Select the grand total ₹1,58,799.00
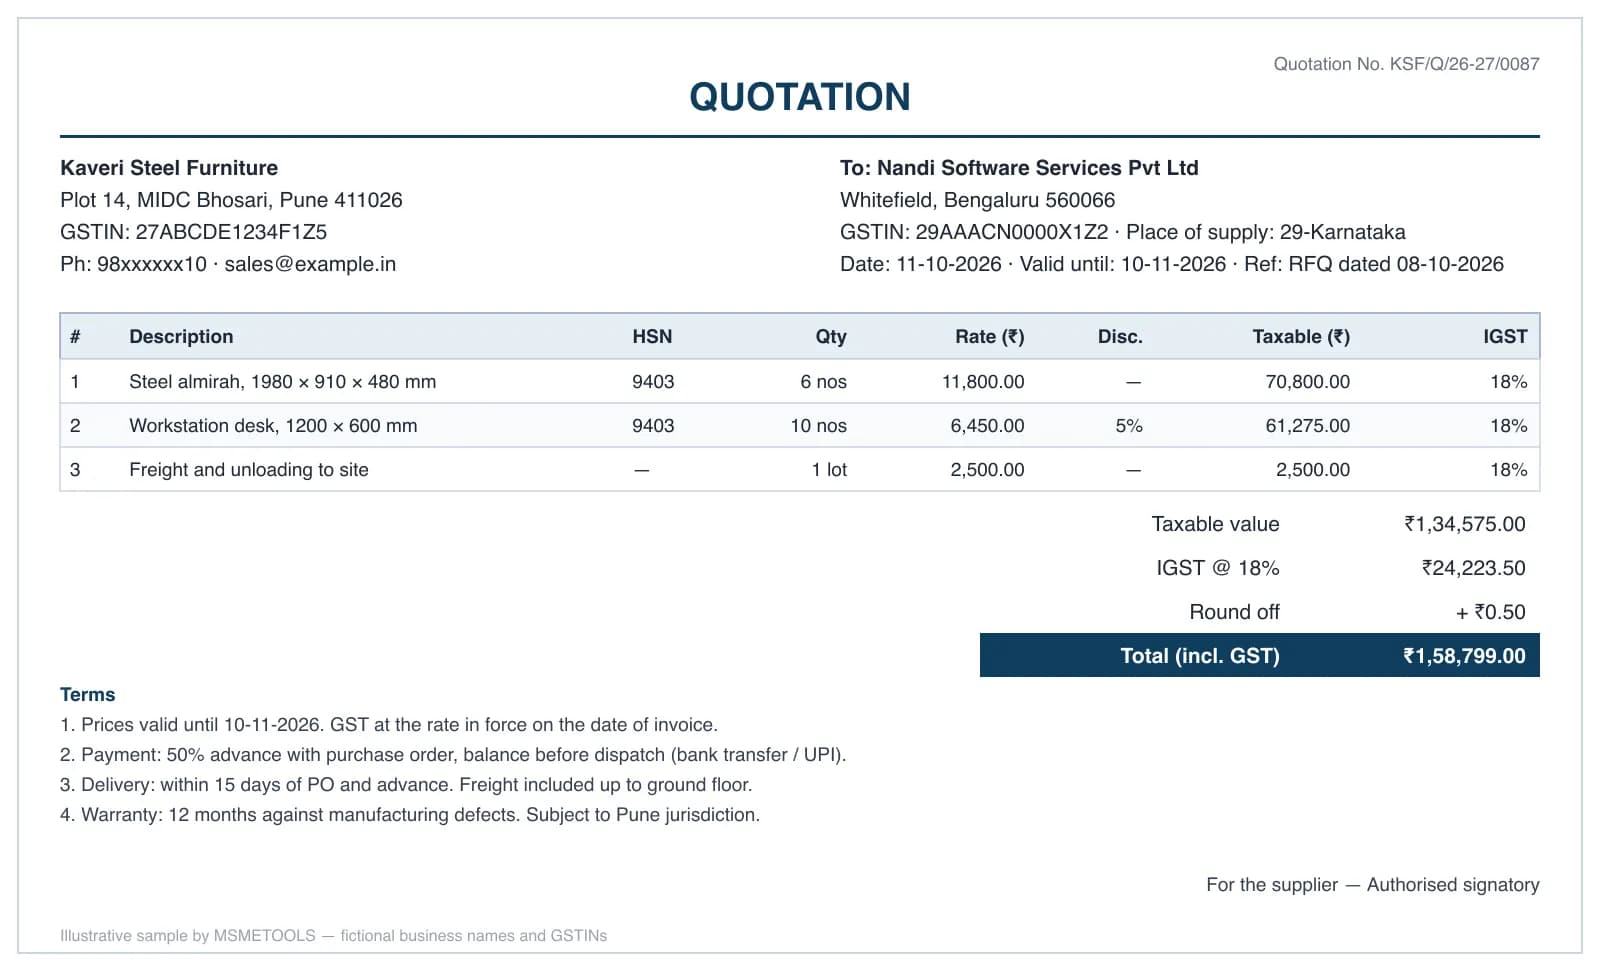Viewport: 1600px width, 971px height. coord(1464,656)
